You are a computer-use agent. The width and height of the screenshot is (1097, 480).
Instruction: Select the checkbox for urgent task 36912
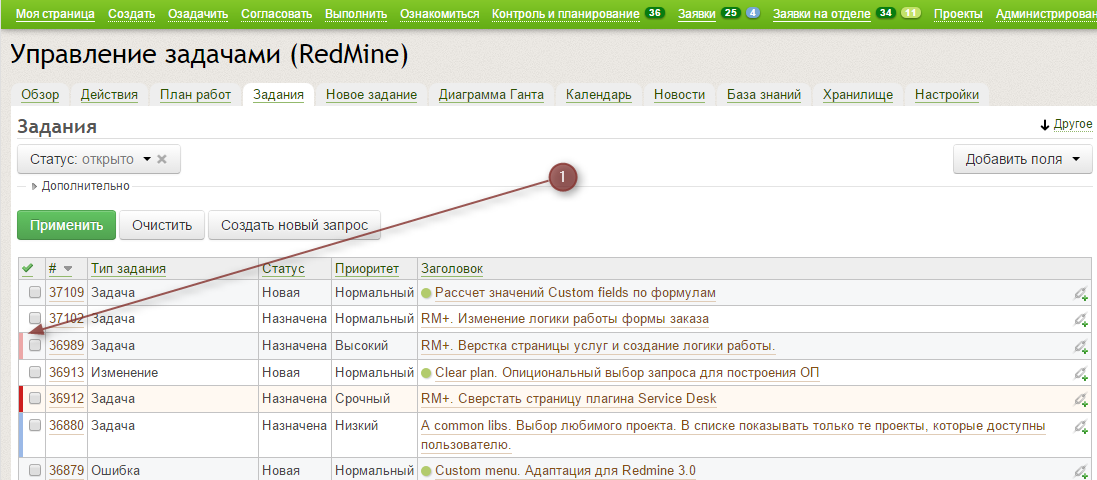[x=35, y=399]
